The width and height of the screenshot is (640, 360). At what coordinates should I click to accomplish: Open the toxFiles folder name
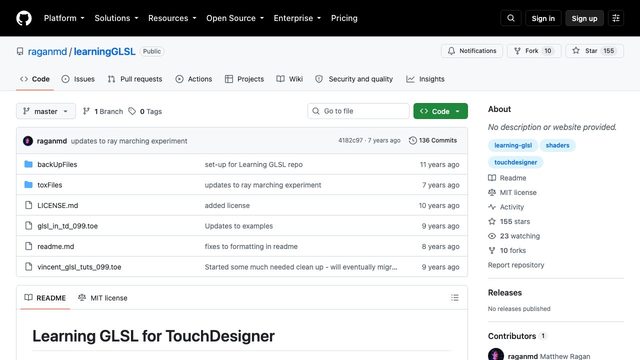click(50, 184)
